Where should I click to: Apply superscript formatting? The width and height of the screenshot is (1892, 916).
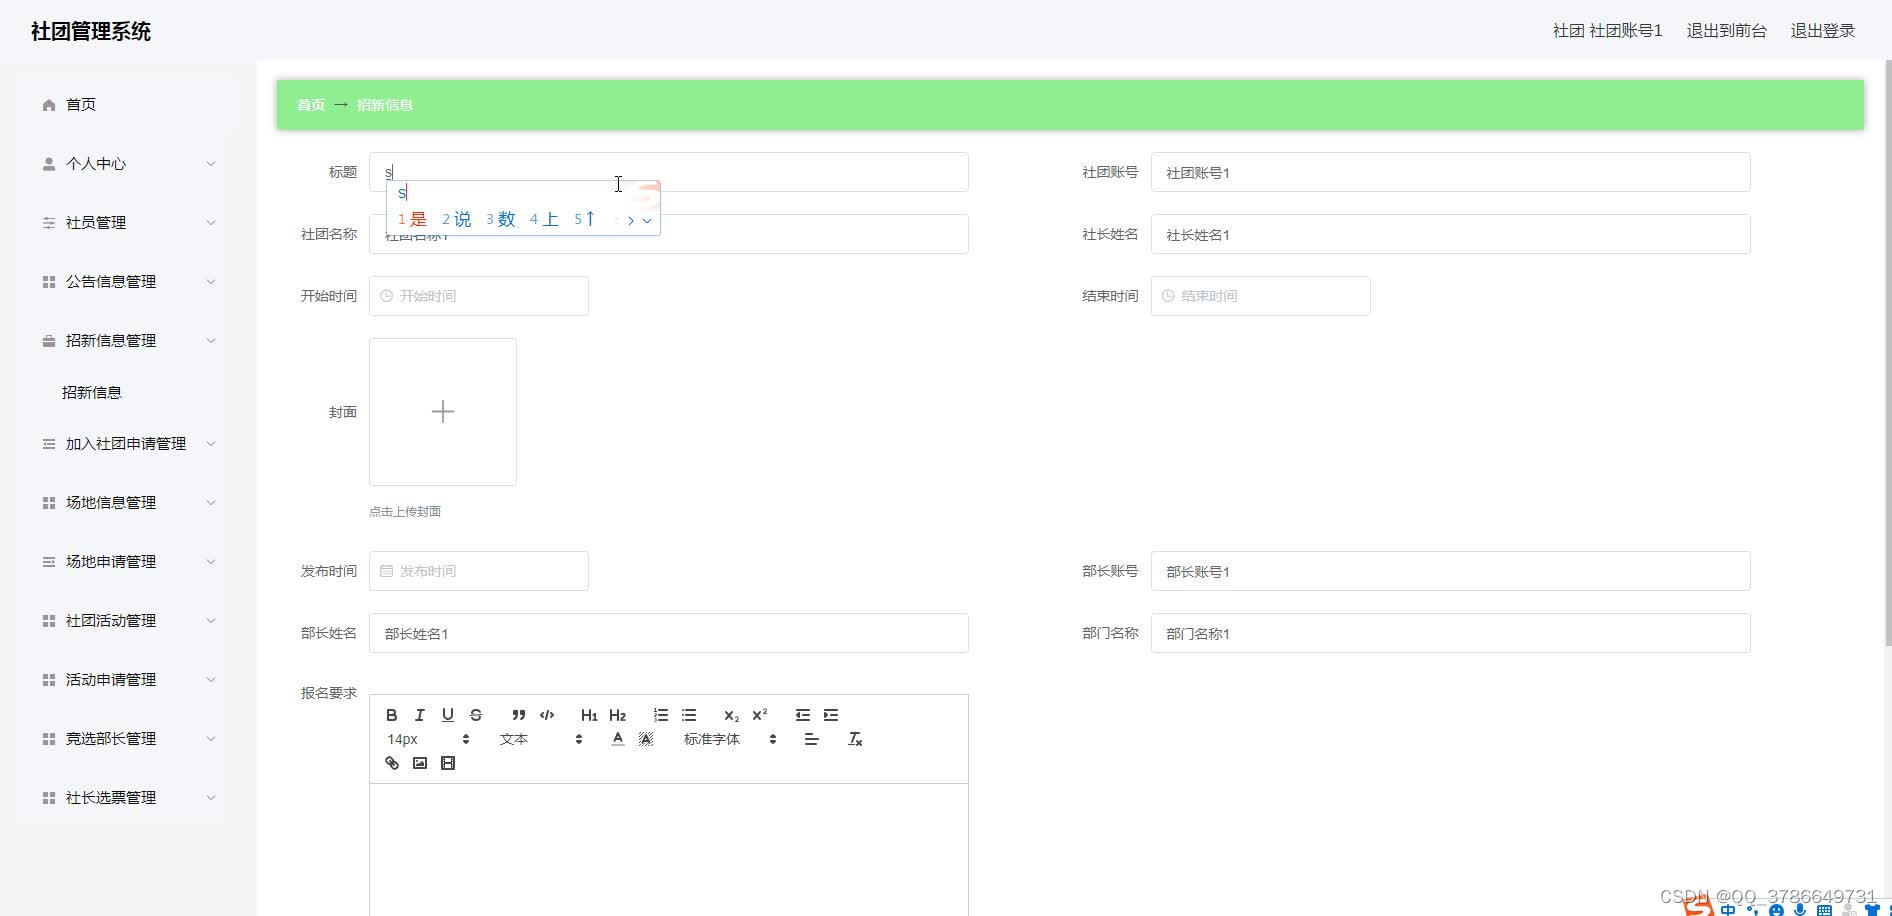click(759, 715)
